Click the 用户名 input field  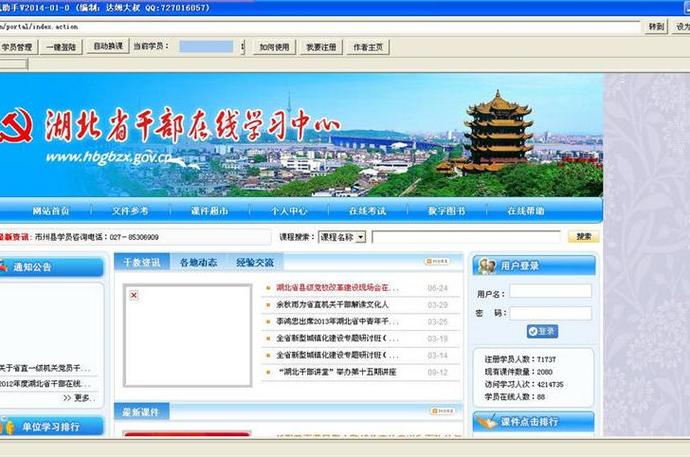(550, 292)
